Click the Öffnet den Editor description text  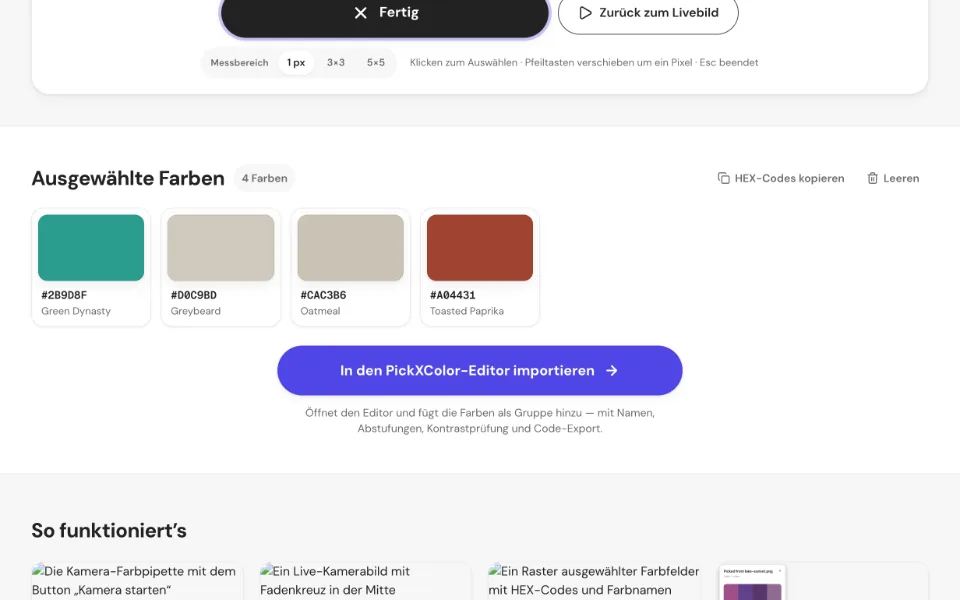click(480, 421)
